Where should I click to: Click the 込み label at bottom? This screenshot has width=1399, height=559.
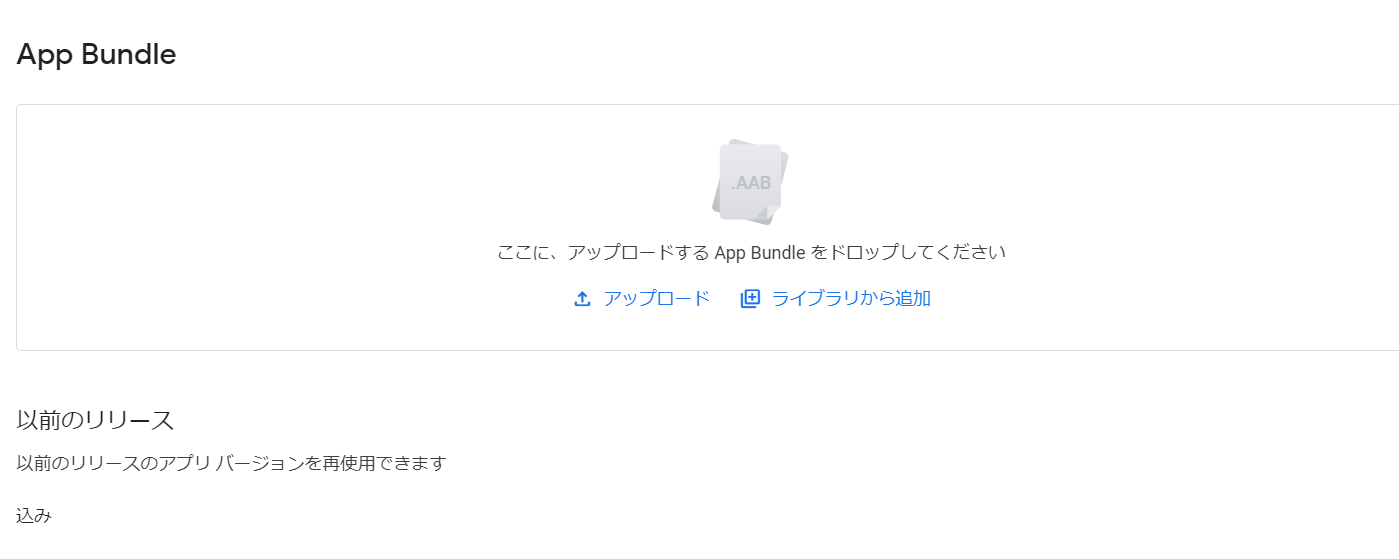[34, 516]
